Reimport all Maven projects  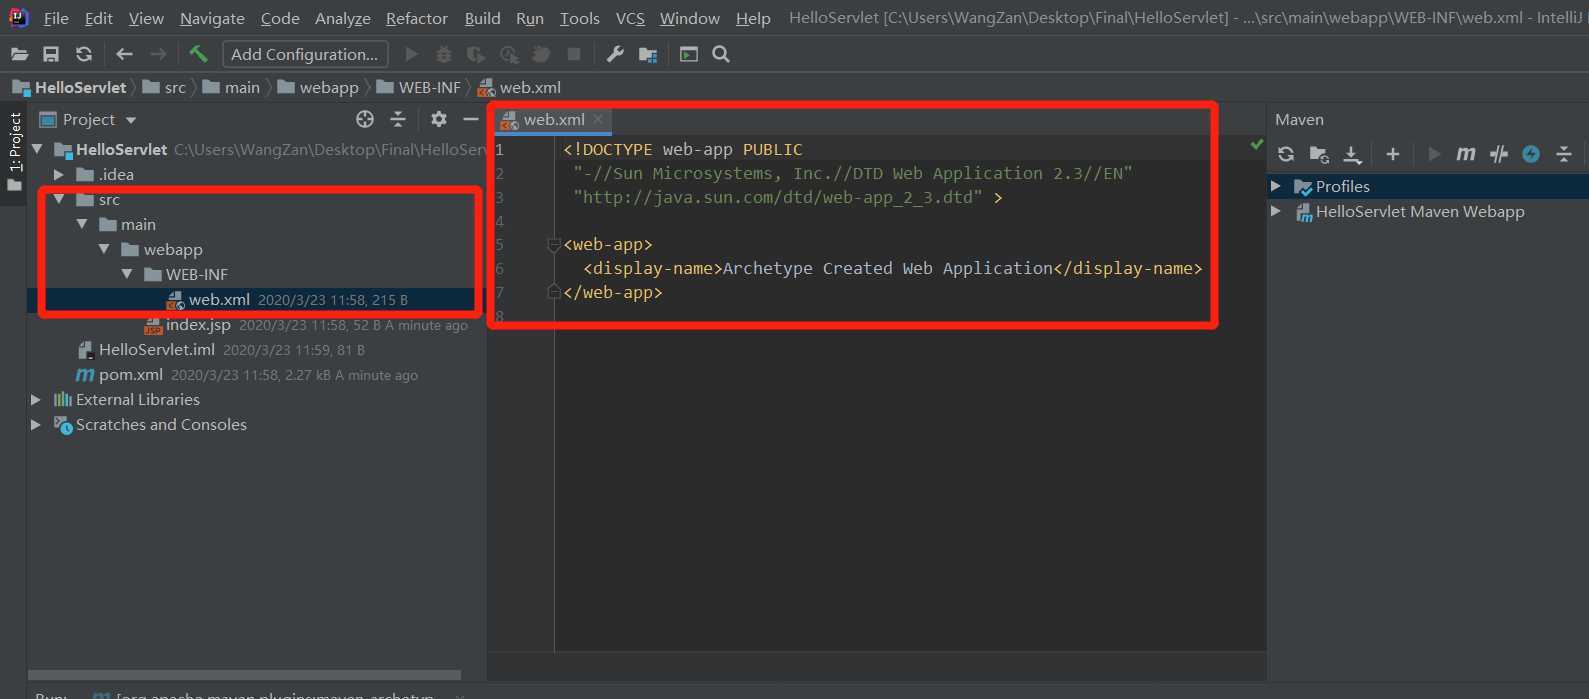tap(1286, 154)
